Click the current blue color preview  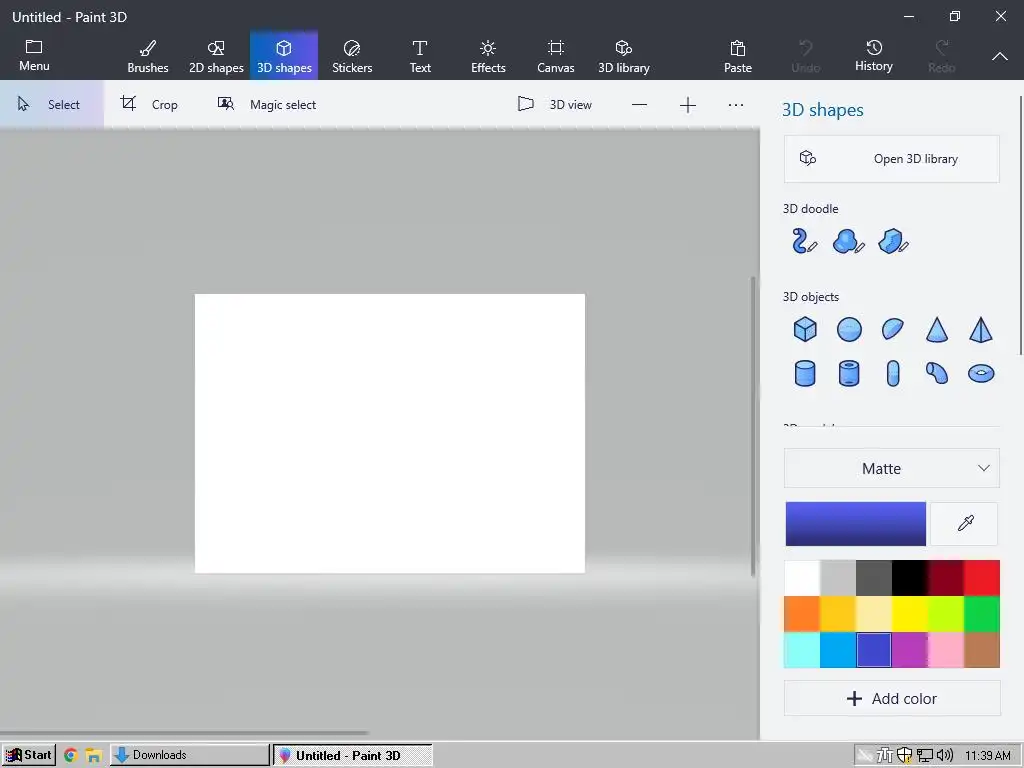pyautogui.click(x=856, y=524)
